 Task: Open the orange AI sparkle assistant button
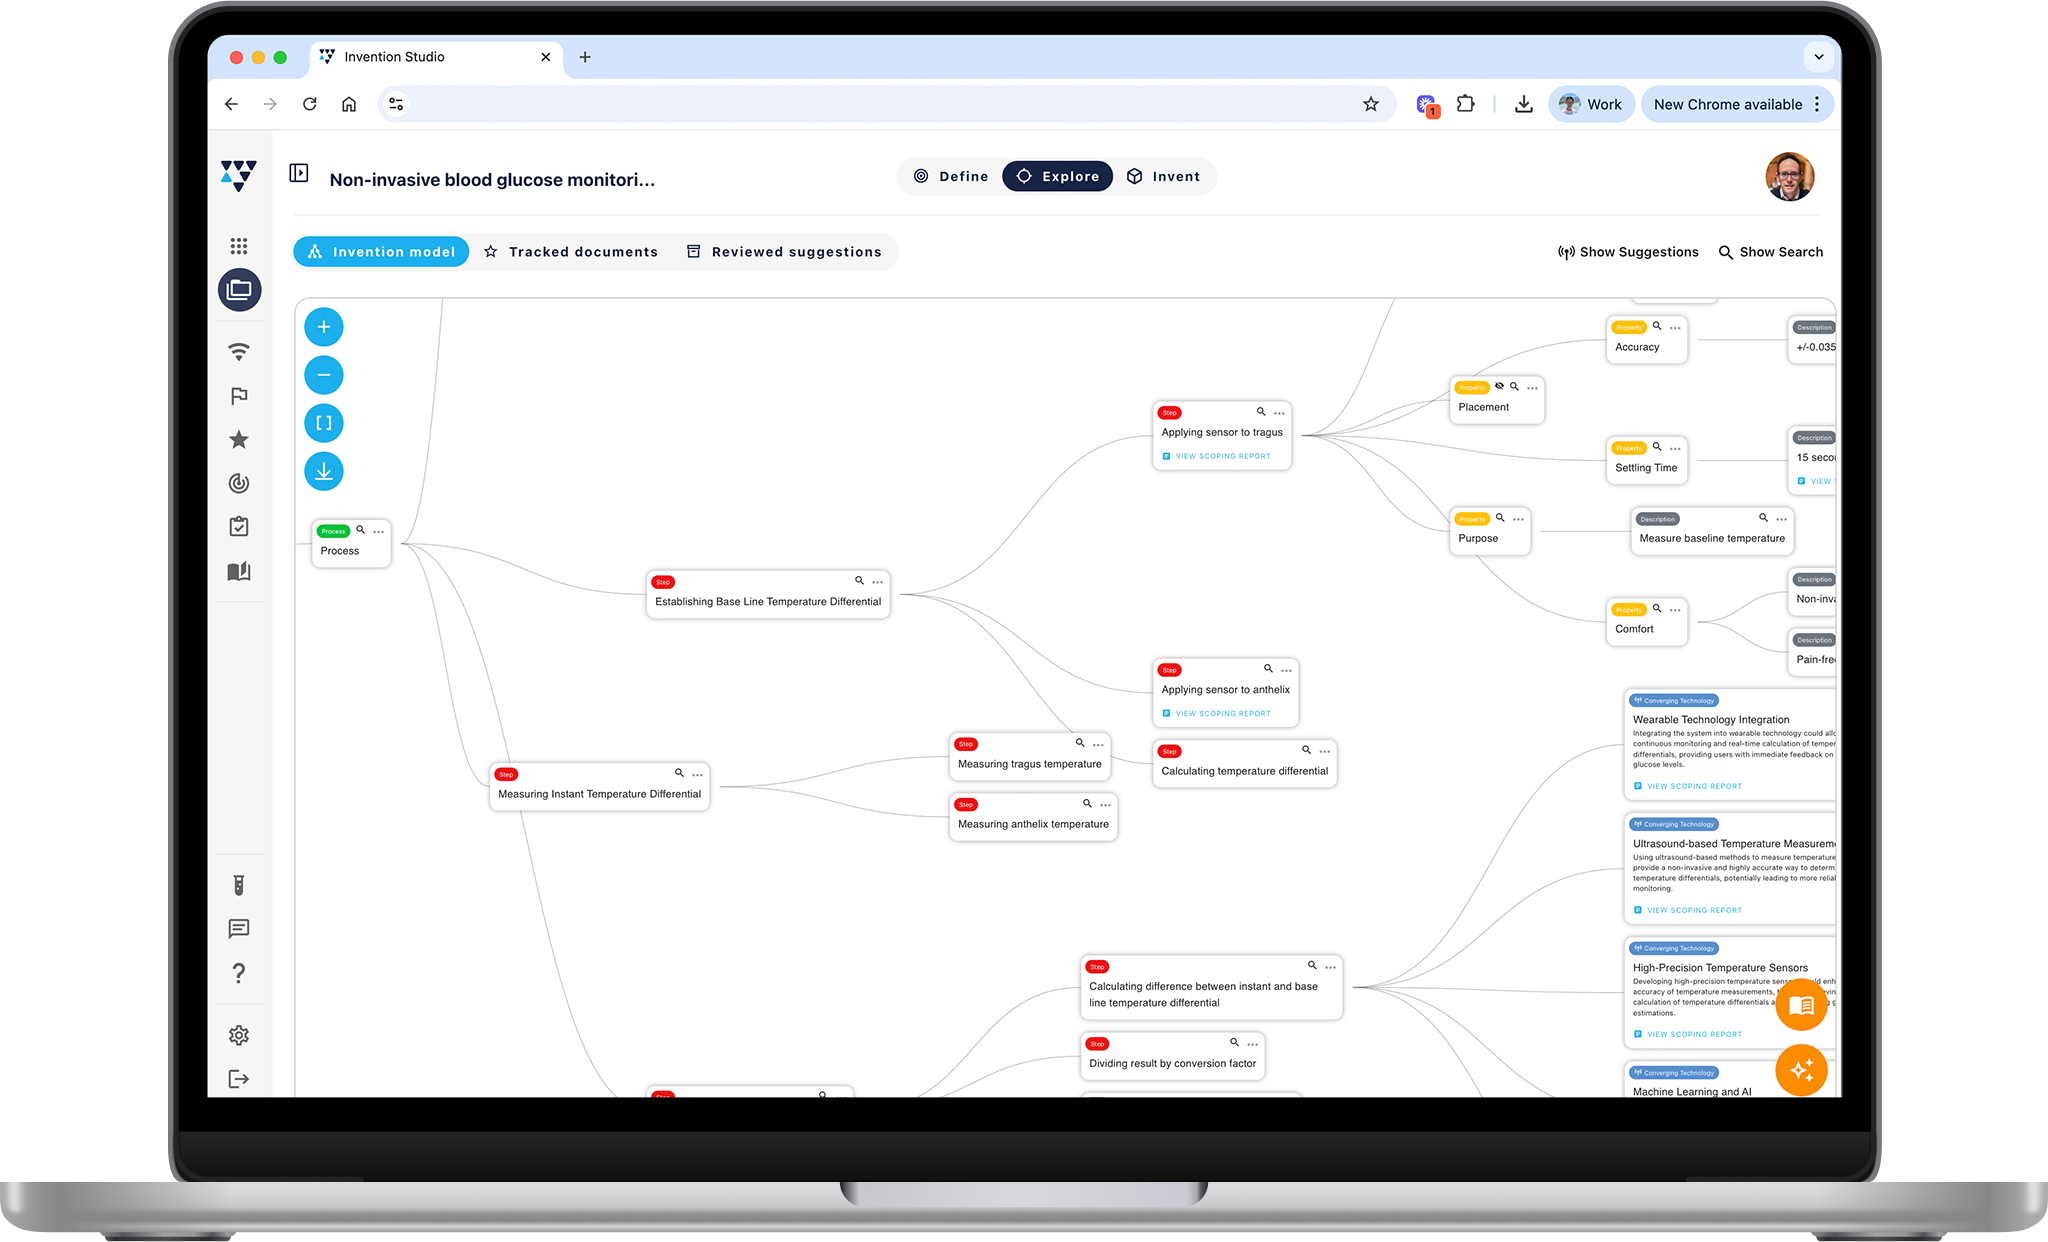tap(1801, 1070)
